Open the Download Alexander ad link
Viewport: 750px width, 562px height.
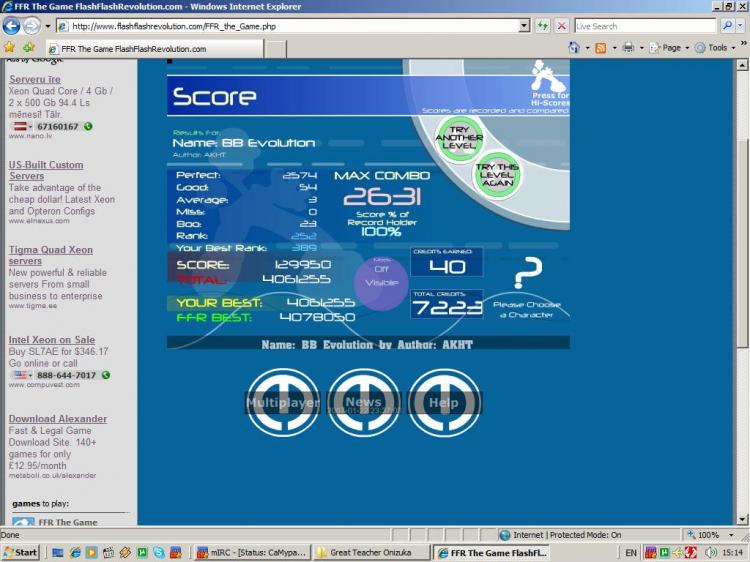pyautogui.click(x=58, y=419)
